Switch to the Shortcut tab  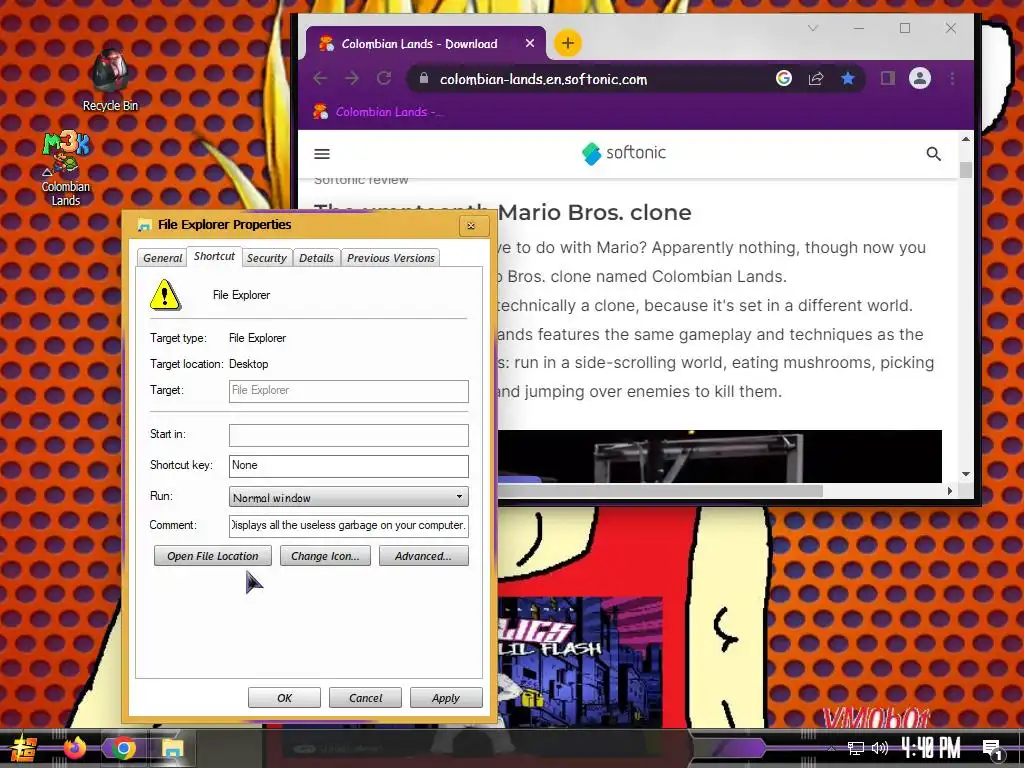(x=214, y=256)
